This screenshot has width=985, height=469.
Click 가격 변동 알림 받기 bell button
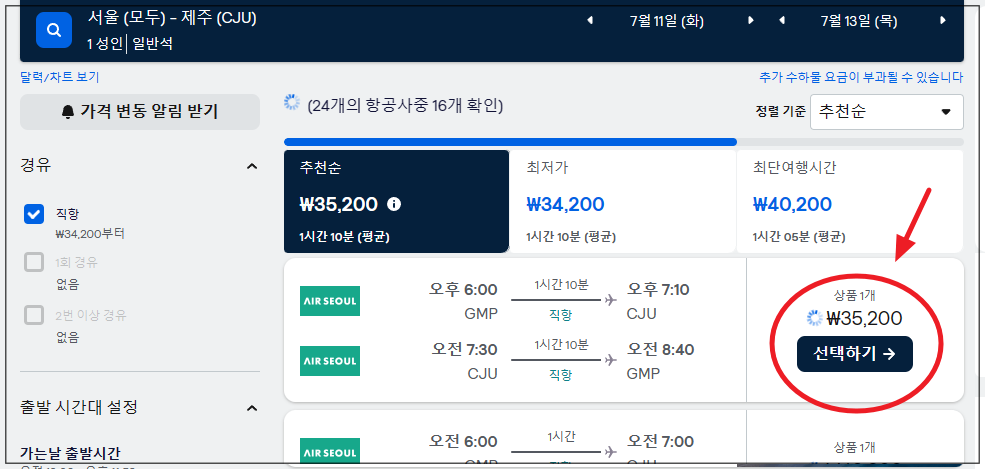coord(140,112)
